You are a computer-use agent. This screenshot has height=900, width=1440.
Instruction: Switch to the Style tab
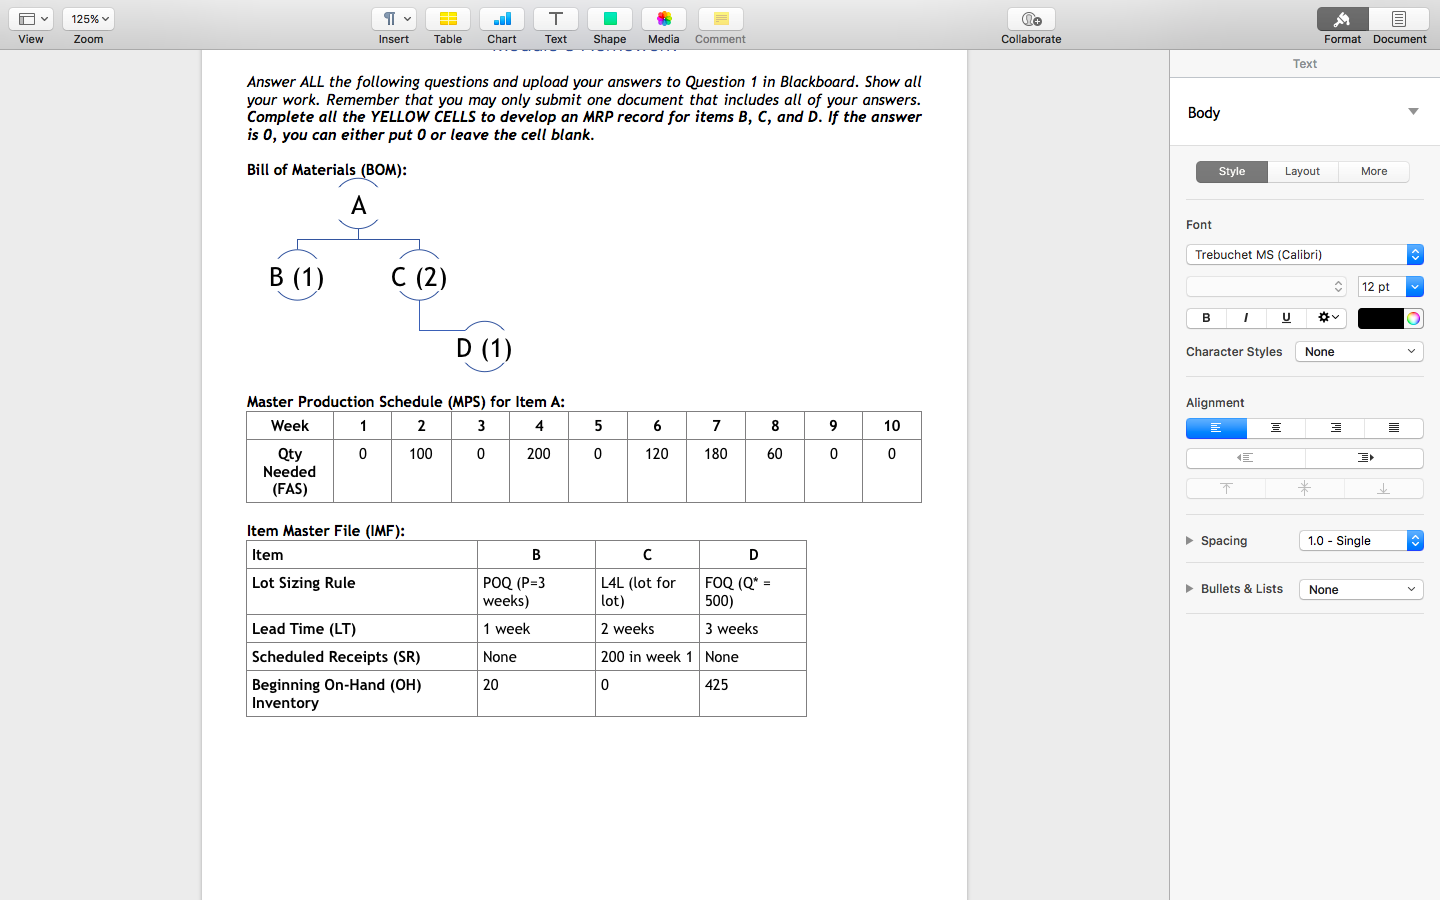click(1232, 172)
